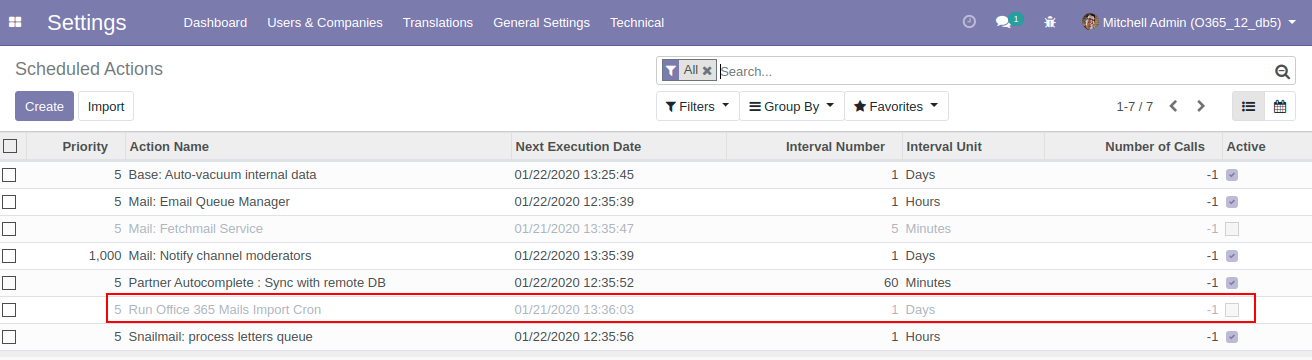1312x360 pixels.
Task: Go to previous page of records
Action: coord(1173,106)
